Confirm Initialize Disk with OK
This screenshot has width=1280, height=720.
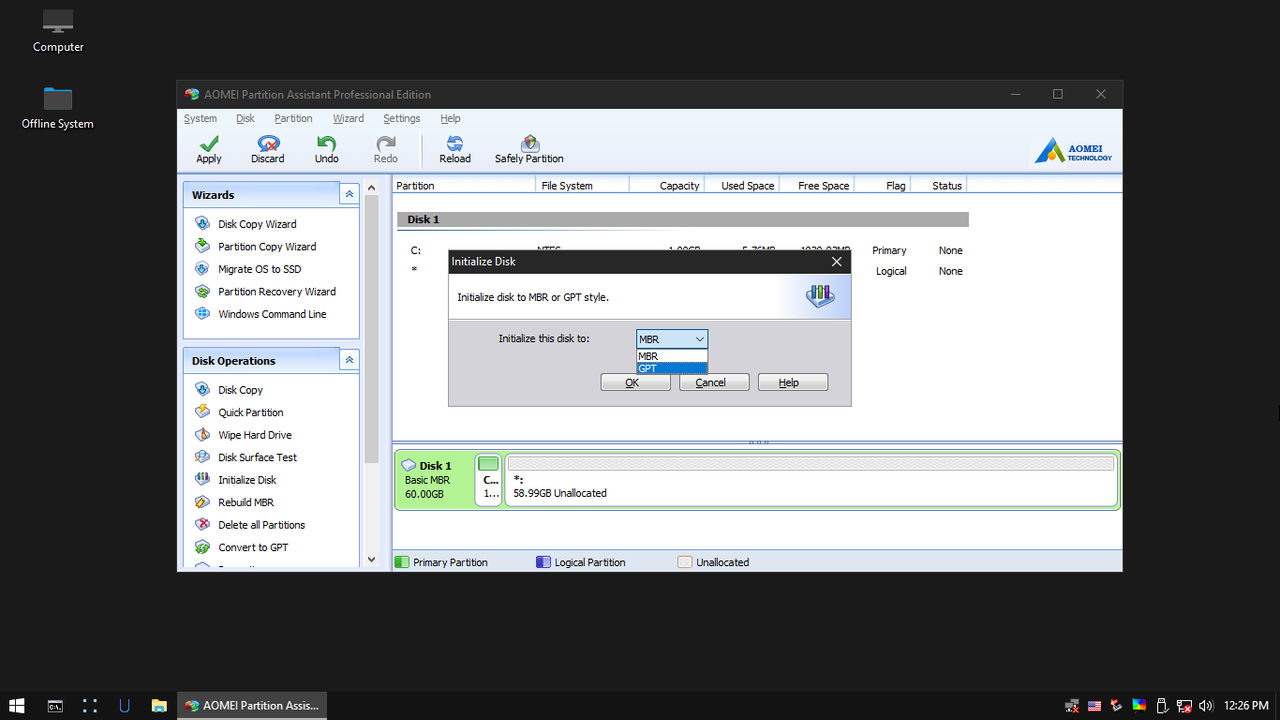[x=635, y=382]
